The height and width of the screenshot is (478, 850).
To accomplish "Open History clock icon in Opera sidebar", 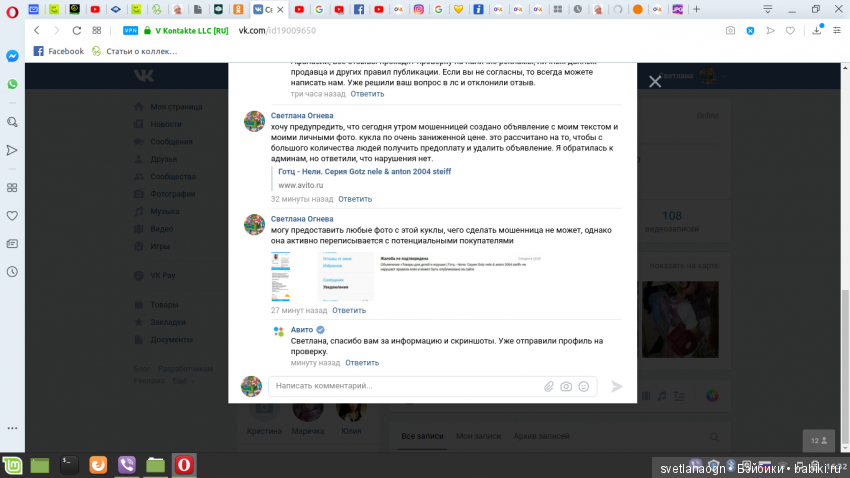I will 12,271.
